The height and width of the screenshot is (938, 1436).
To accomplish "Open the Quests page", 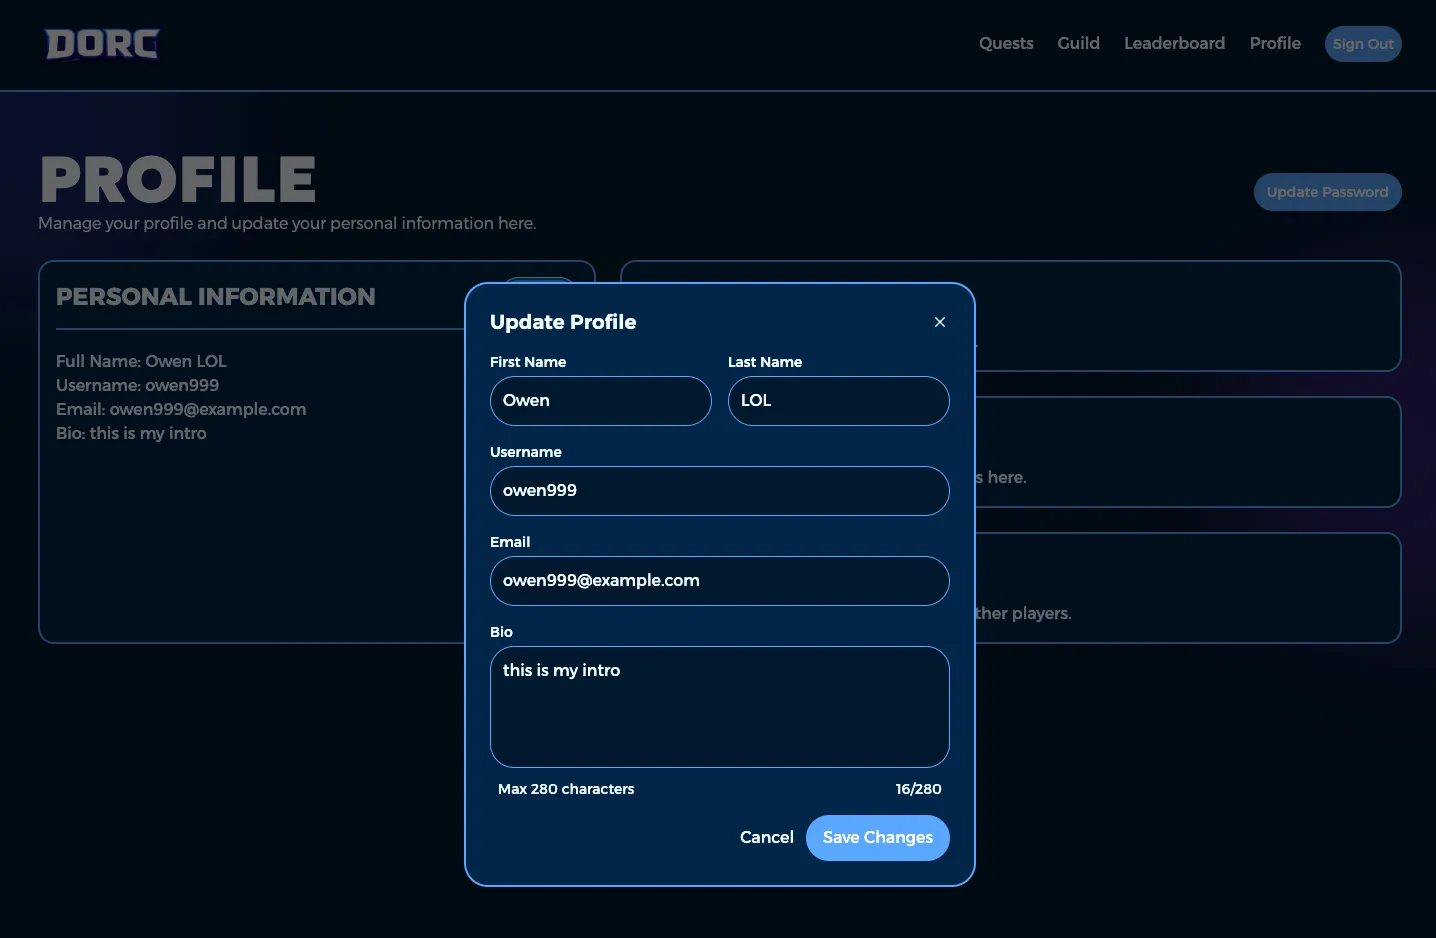I will [x=1005, y=43].
